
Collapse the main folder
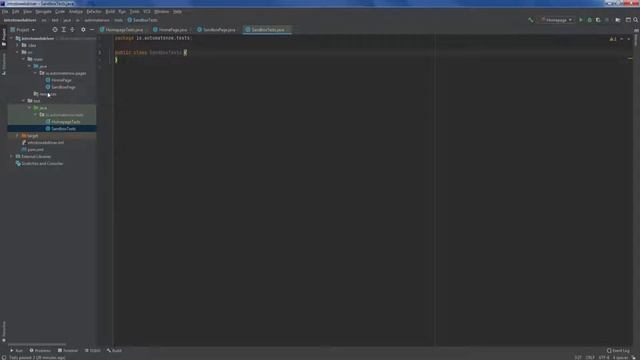coord(24,59)
